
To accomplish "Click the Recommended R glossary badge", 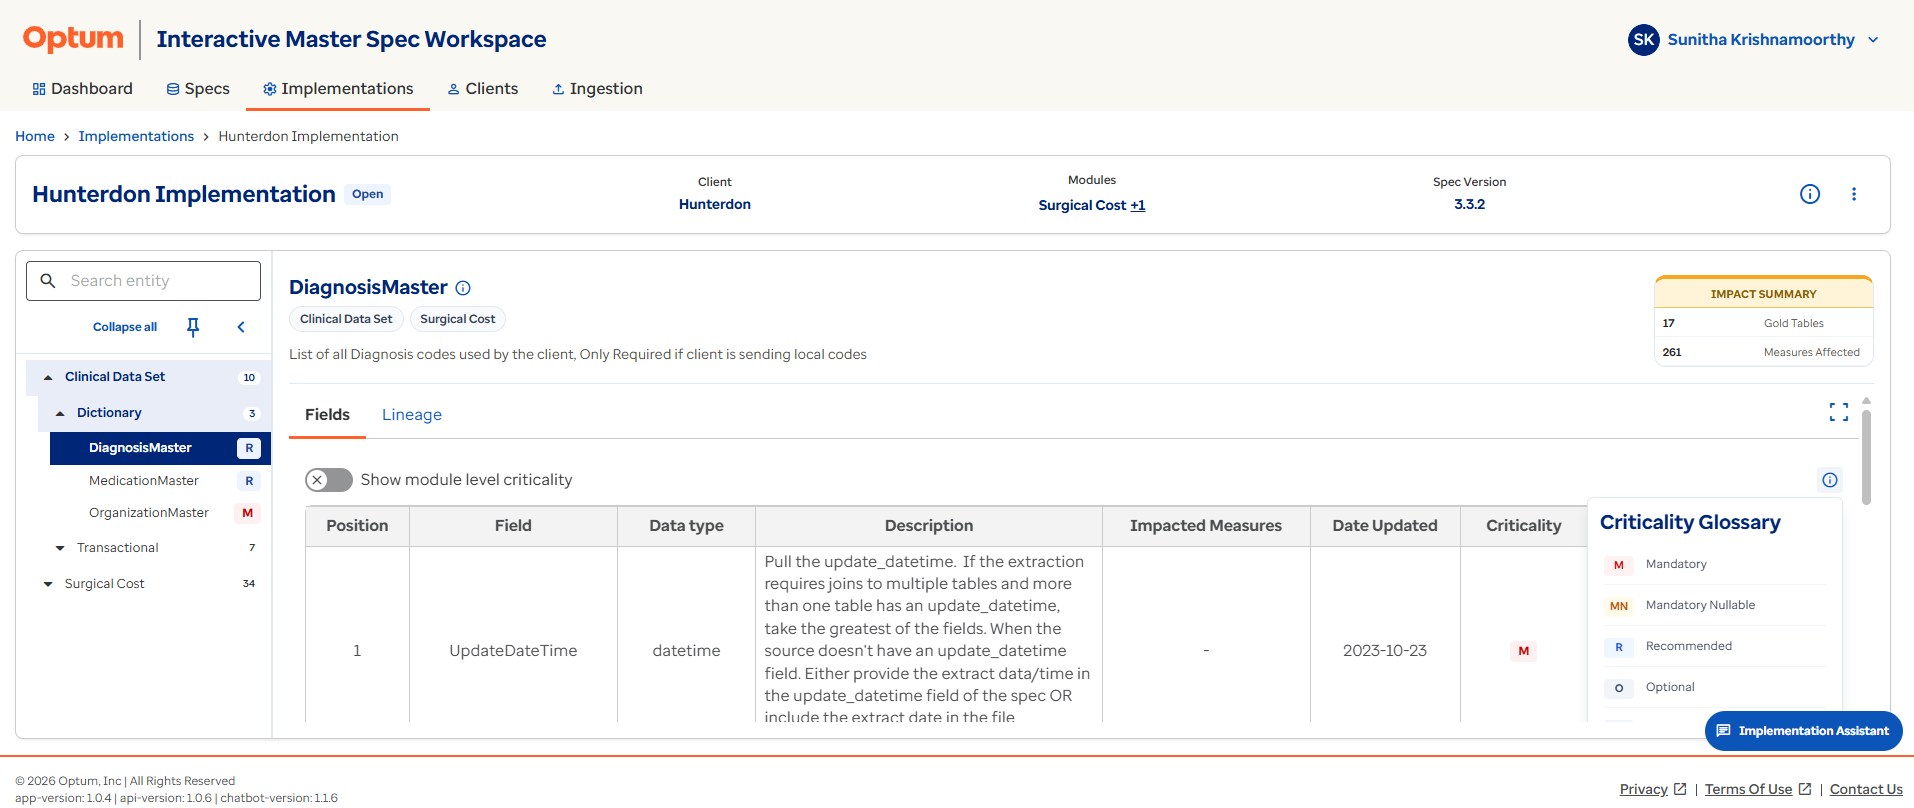I will (1619, 647).
